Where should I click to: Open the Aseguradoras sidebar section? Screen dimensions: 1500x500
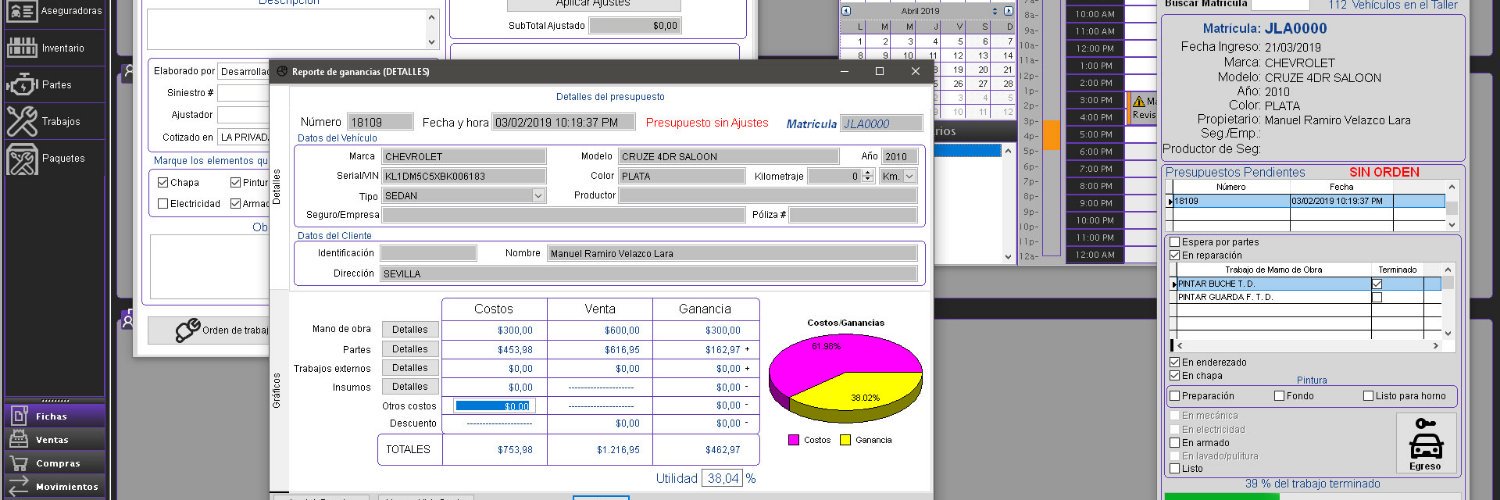(53, 11)
